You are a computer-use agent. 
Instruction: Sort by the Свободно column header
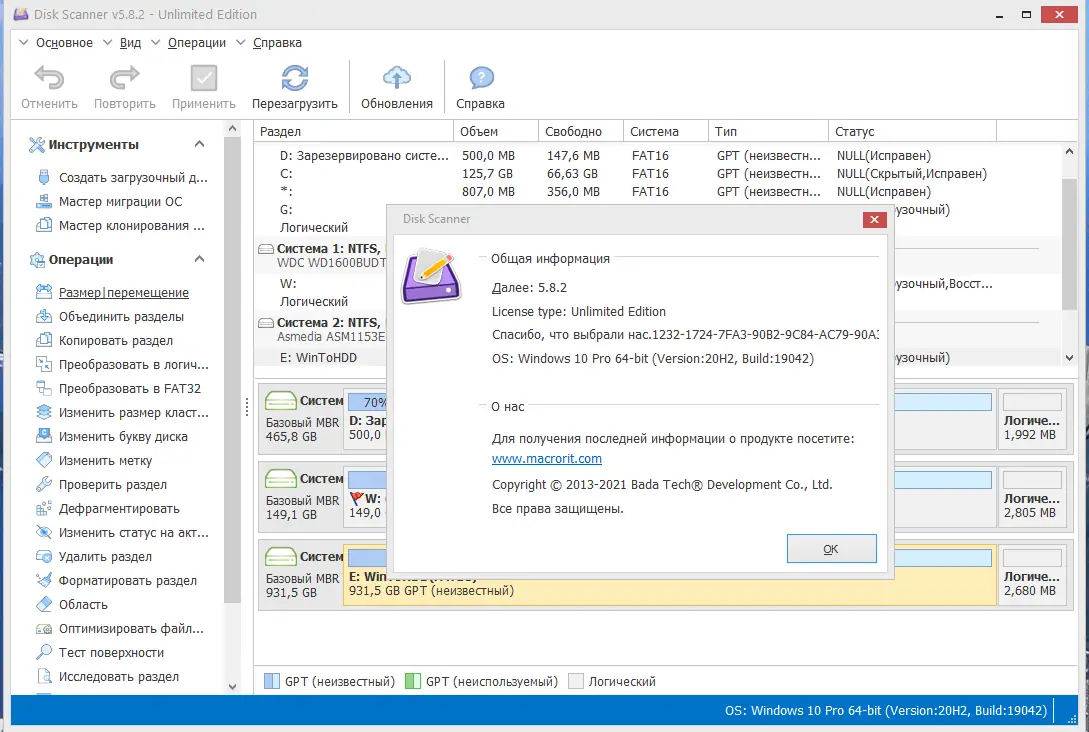[581, 131]
